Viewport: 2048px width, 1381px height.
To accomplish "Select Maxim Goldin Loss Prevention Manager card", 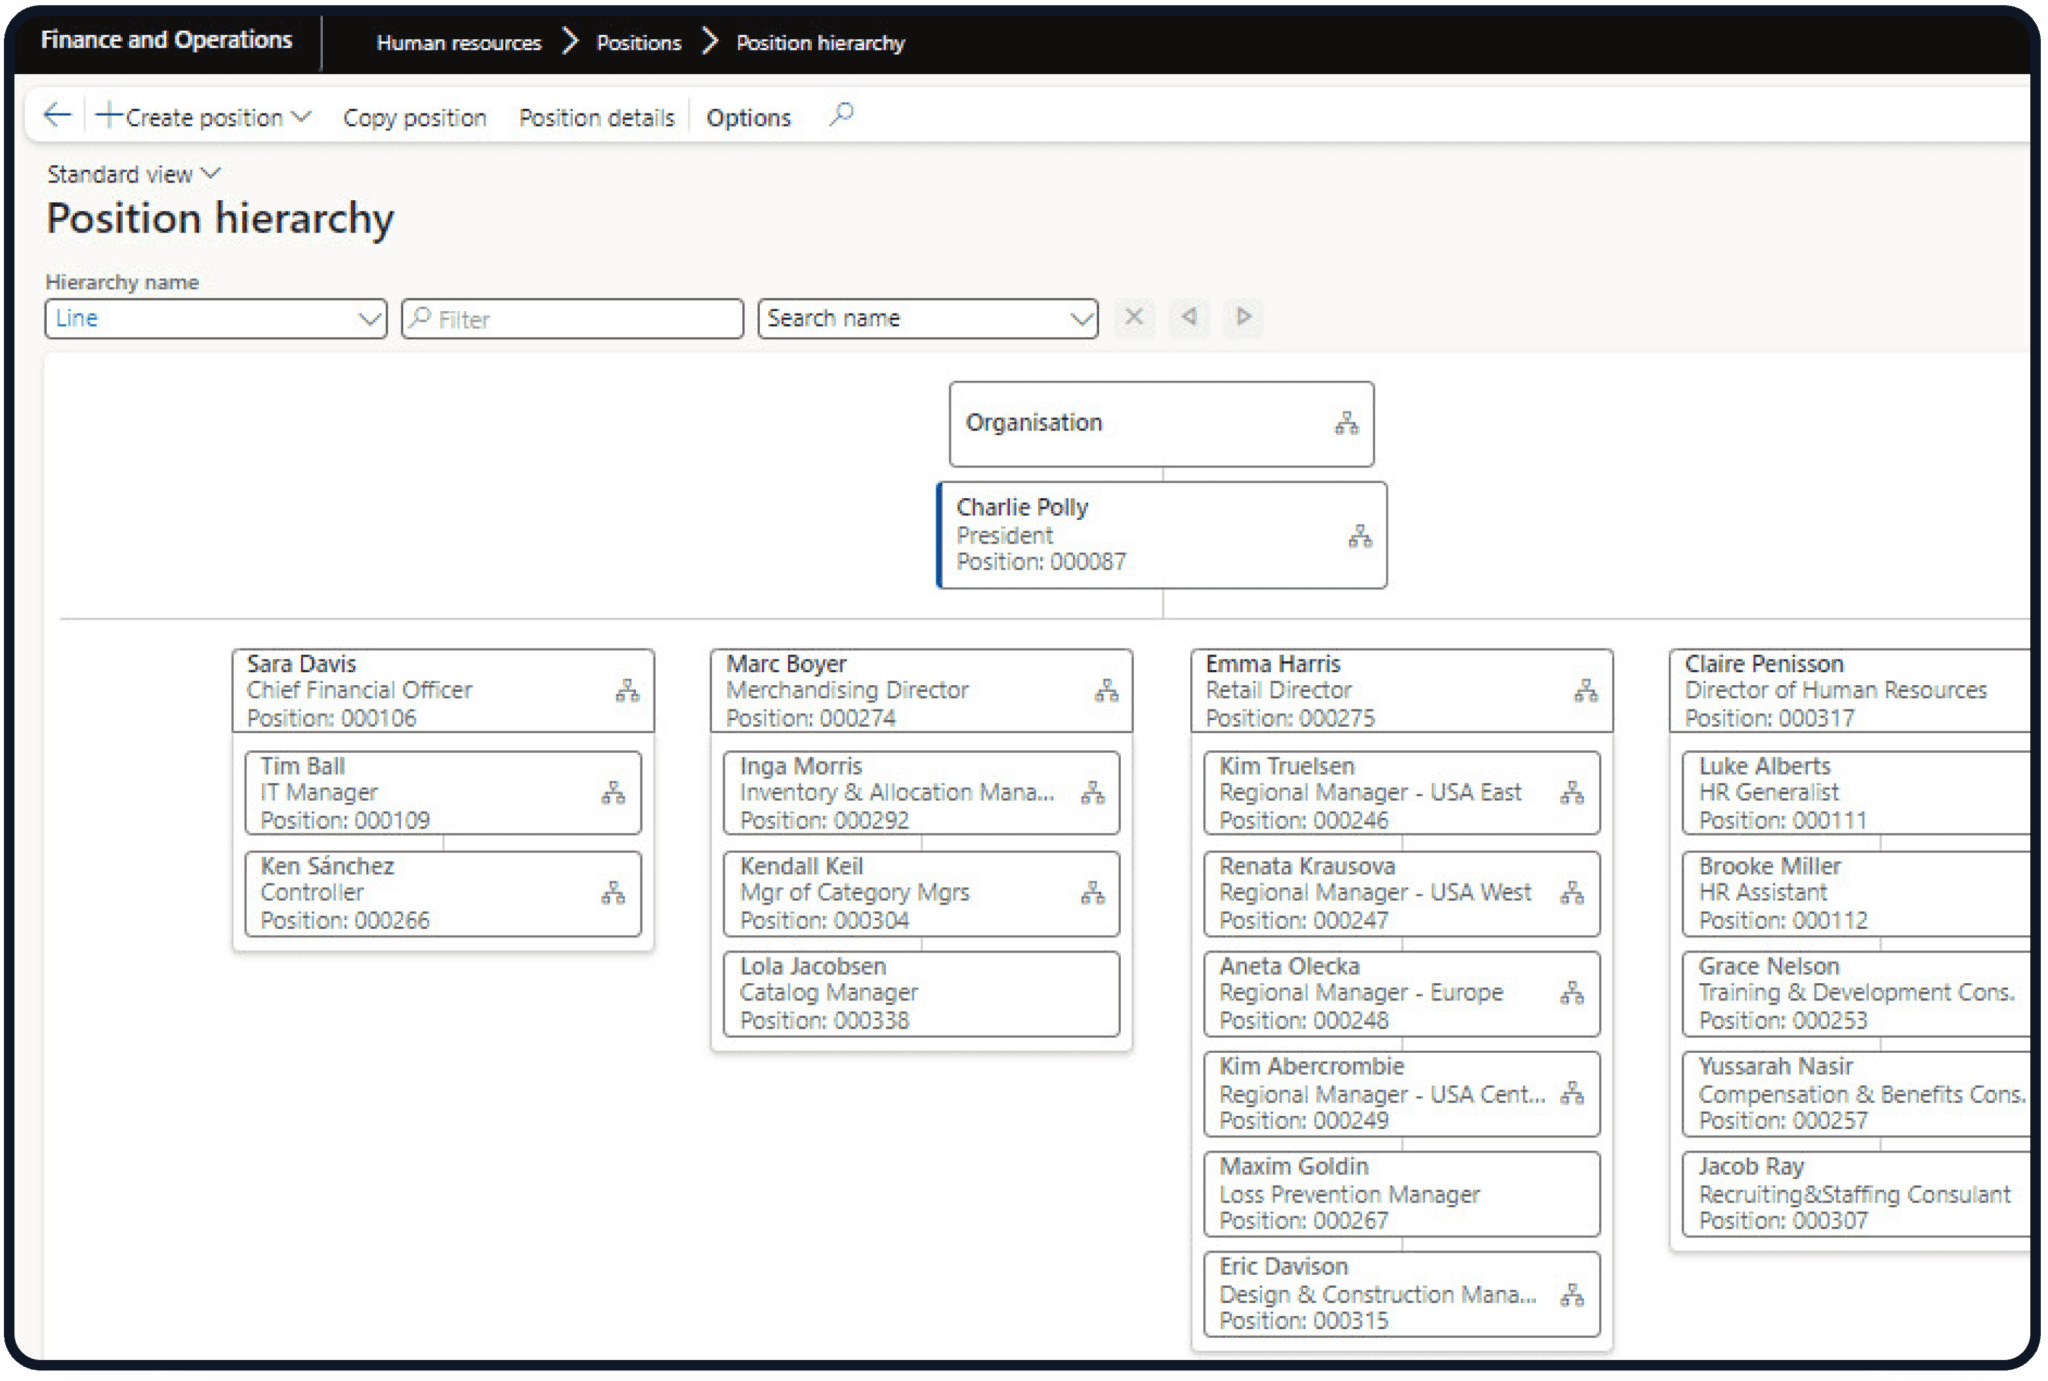I will coord(1401,1193).
